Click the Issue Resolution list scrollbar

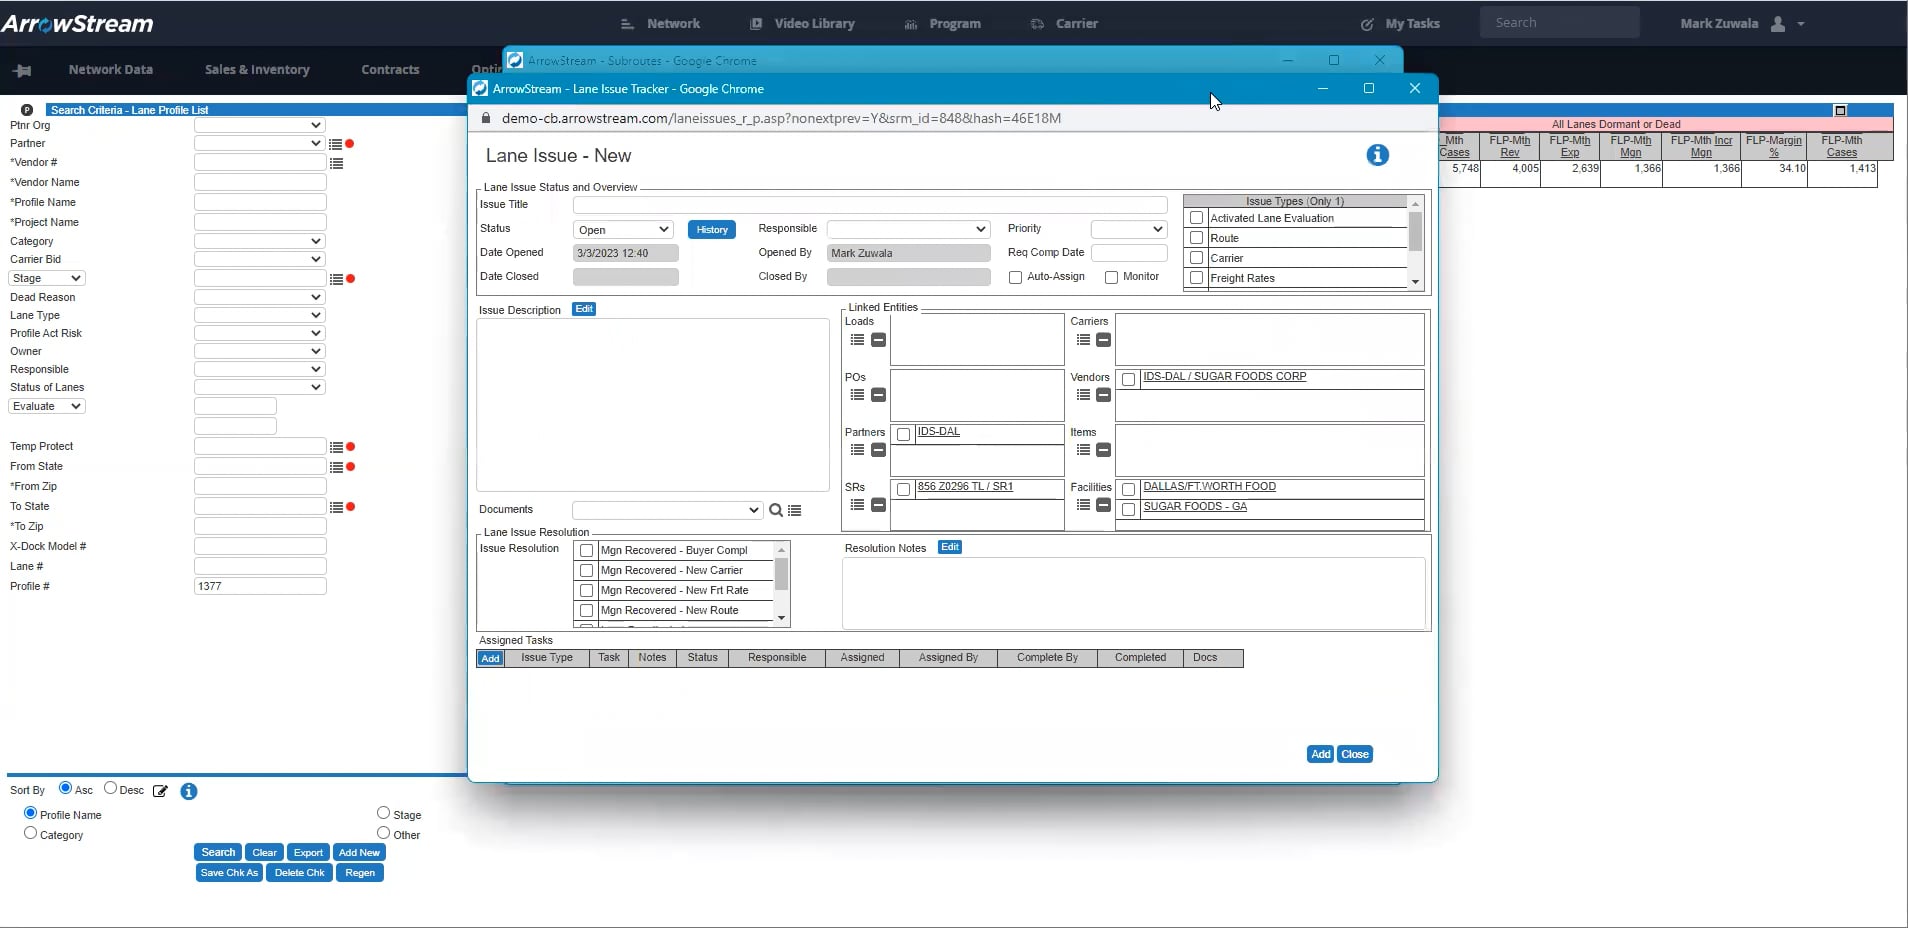click(782, 584)
